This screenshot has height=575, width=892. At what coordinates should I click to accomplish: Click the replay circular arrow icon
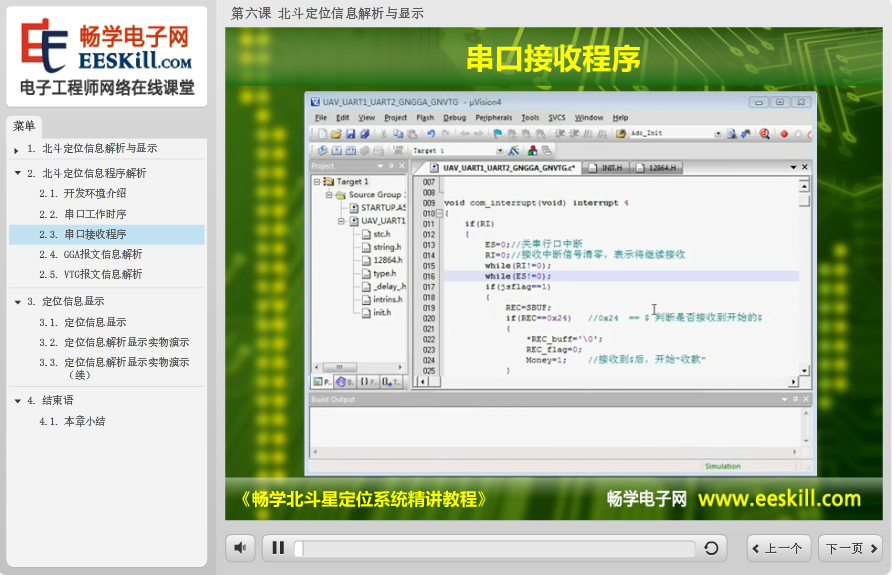711,548
